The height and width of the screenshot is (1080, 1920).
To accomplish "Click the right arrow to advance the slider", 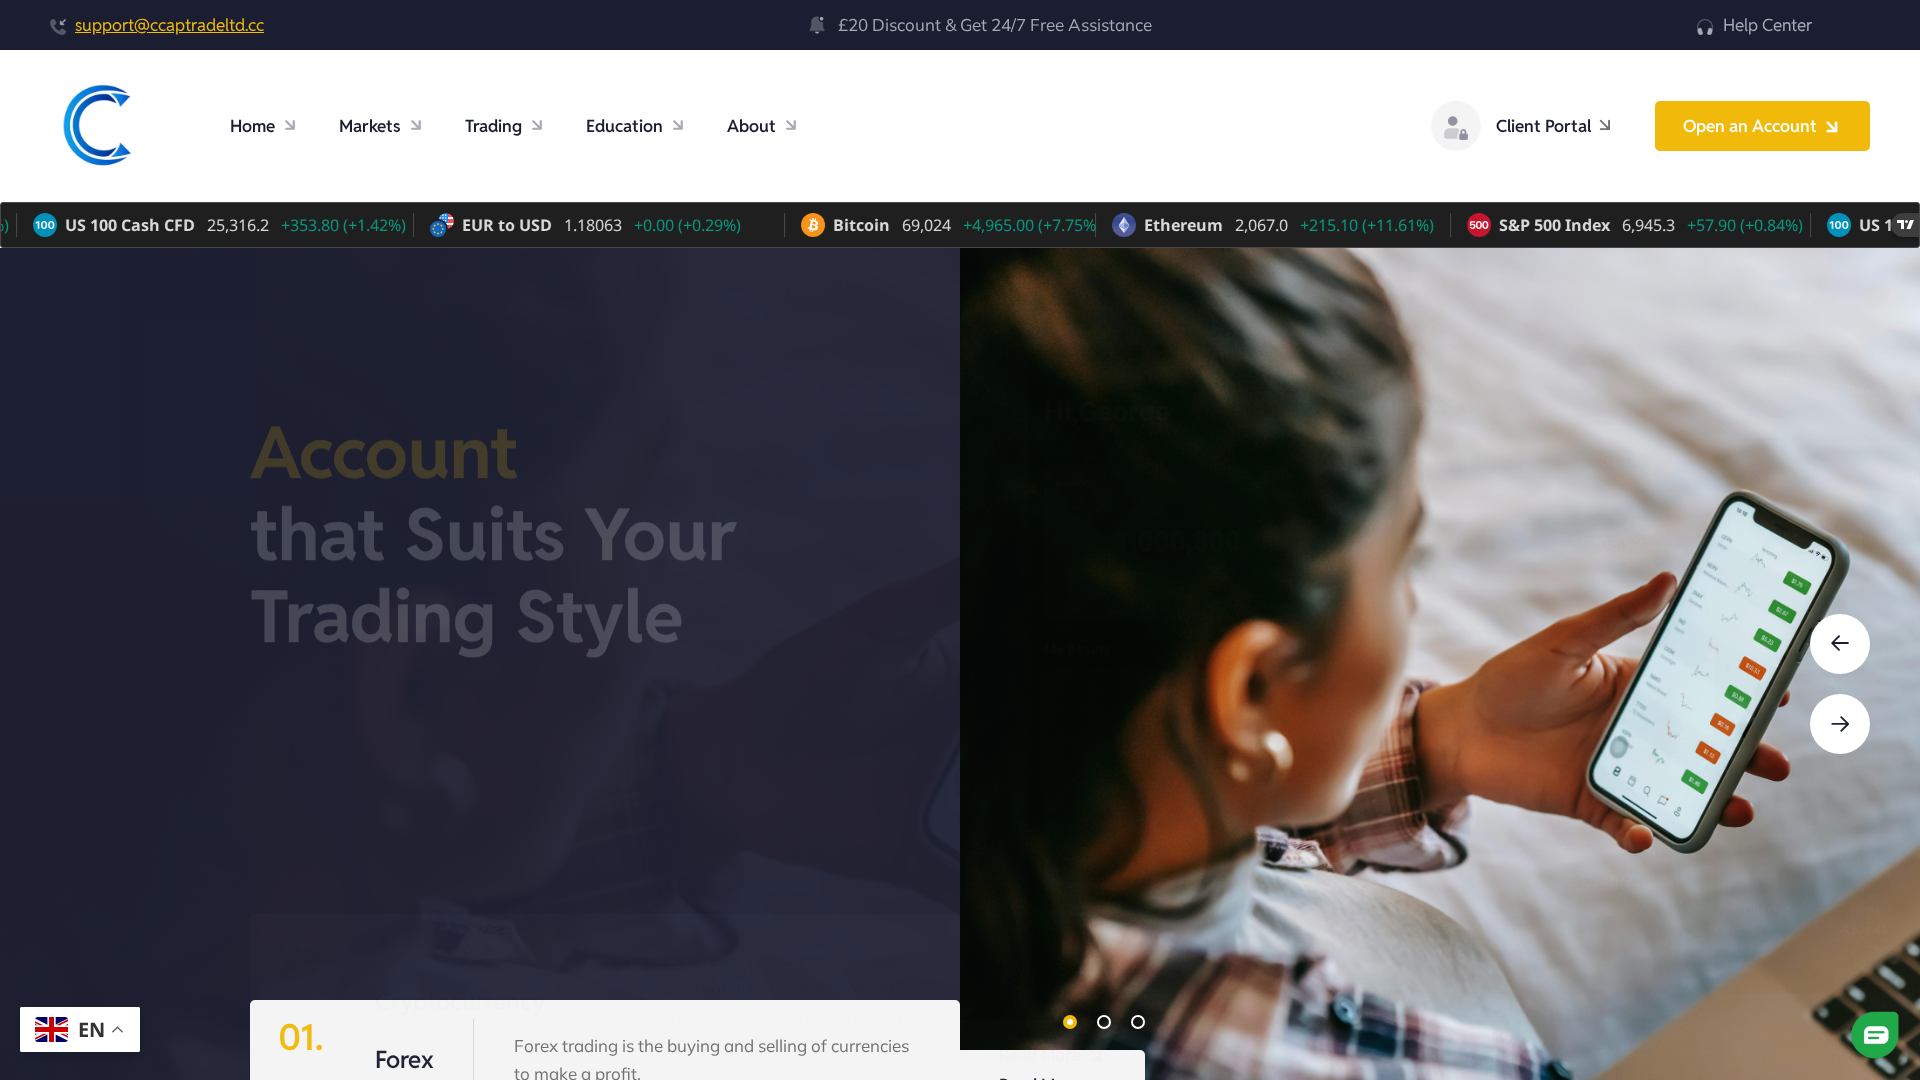I will click(1840, 723).
